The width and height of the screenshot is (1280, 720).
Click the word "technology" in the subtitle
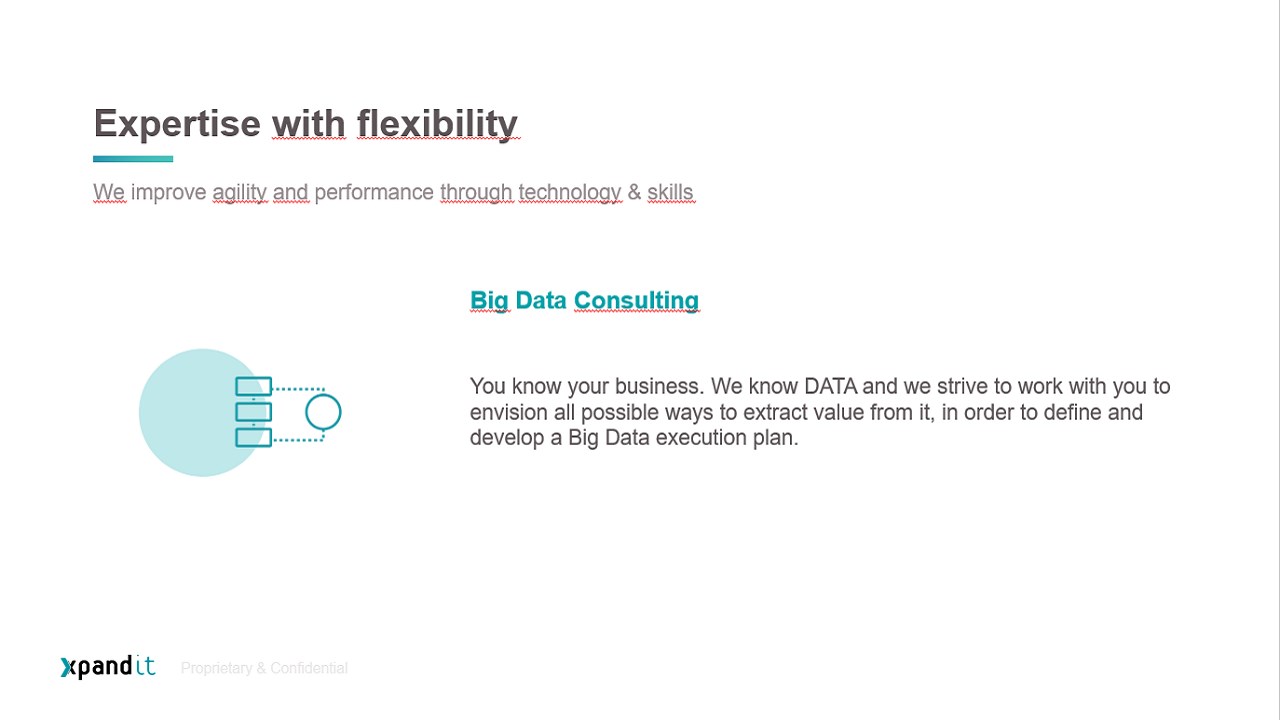(569, 192)
